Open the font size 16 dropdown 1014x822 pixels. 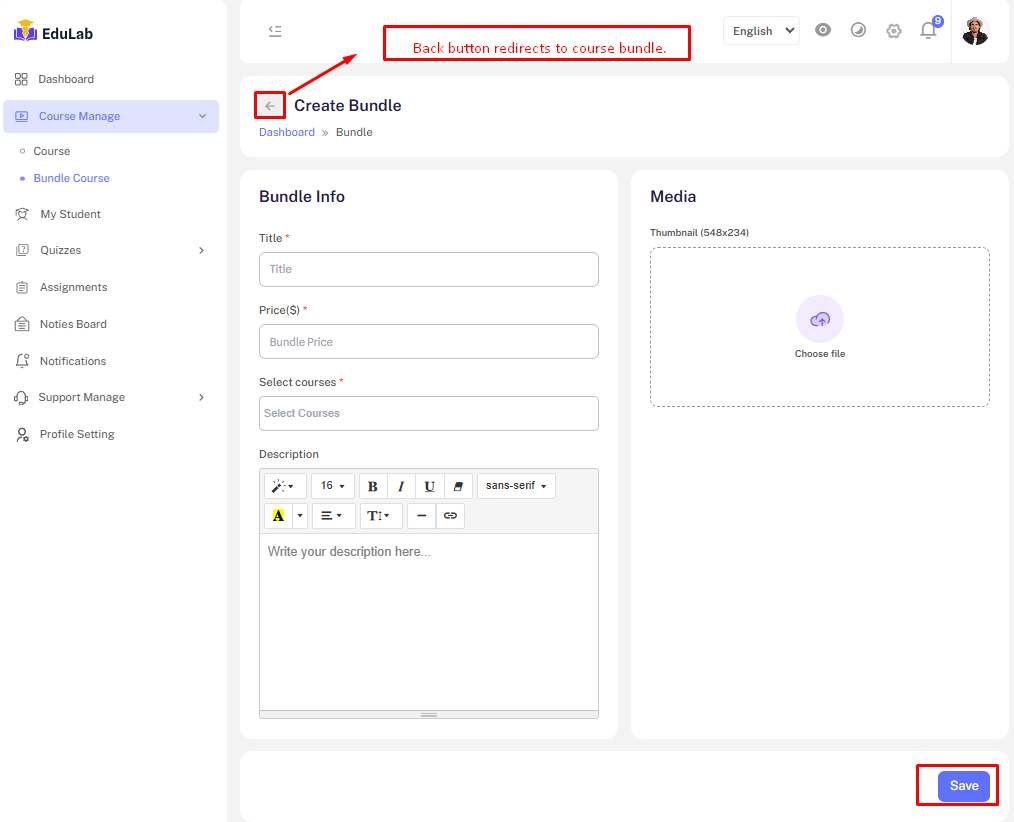tap(333, 486)
